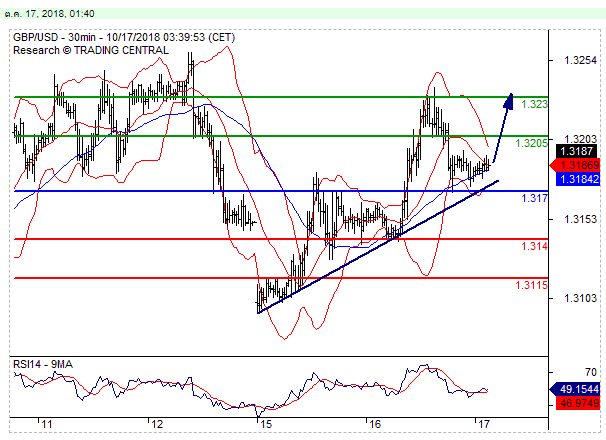
Task: Click the green 1.323 resistance label
Action: coord(534,104)
